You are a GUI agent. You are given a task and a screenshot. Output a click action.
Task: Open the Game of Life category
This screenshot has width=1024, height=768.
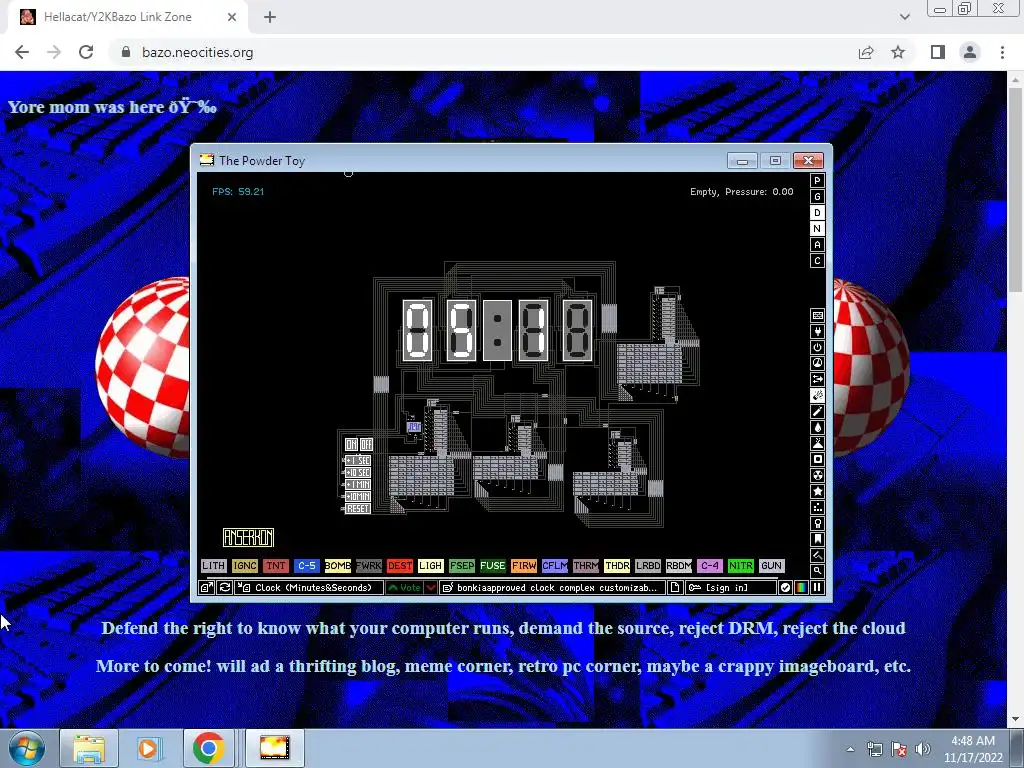click(817, 507)
